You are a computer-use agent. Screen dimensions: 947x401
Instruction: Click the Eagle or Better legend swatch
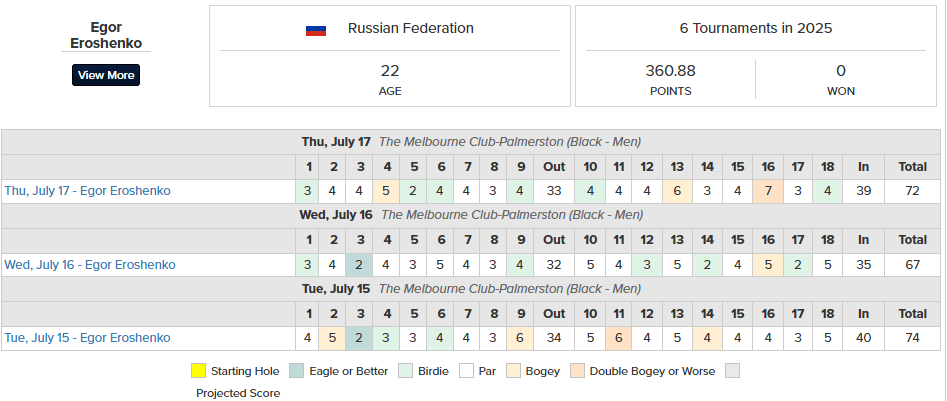coord(297,371)
